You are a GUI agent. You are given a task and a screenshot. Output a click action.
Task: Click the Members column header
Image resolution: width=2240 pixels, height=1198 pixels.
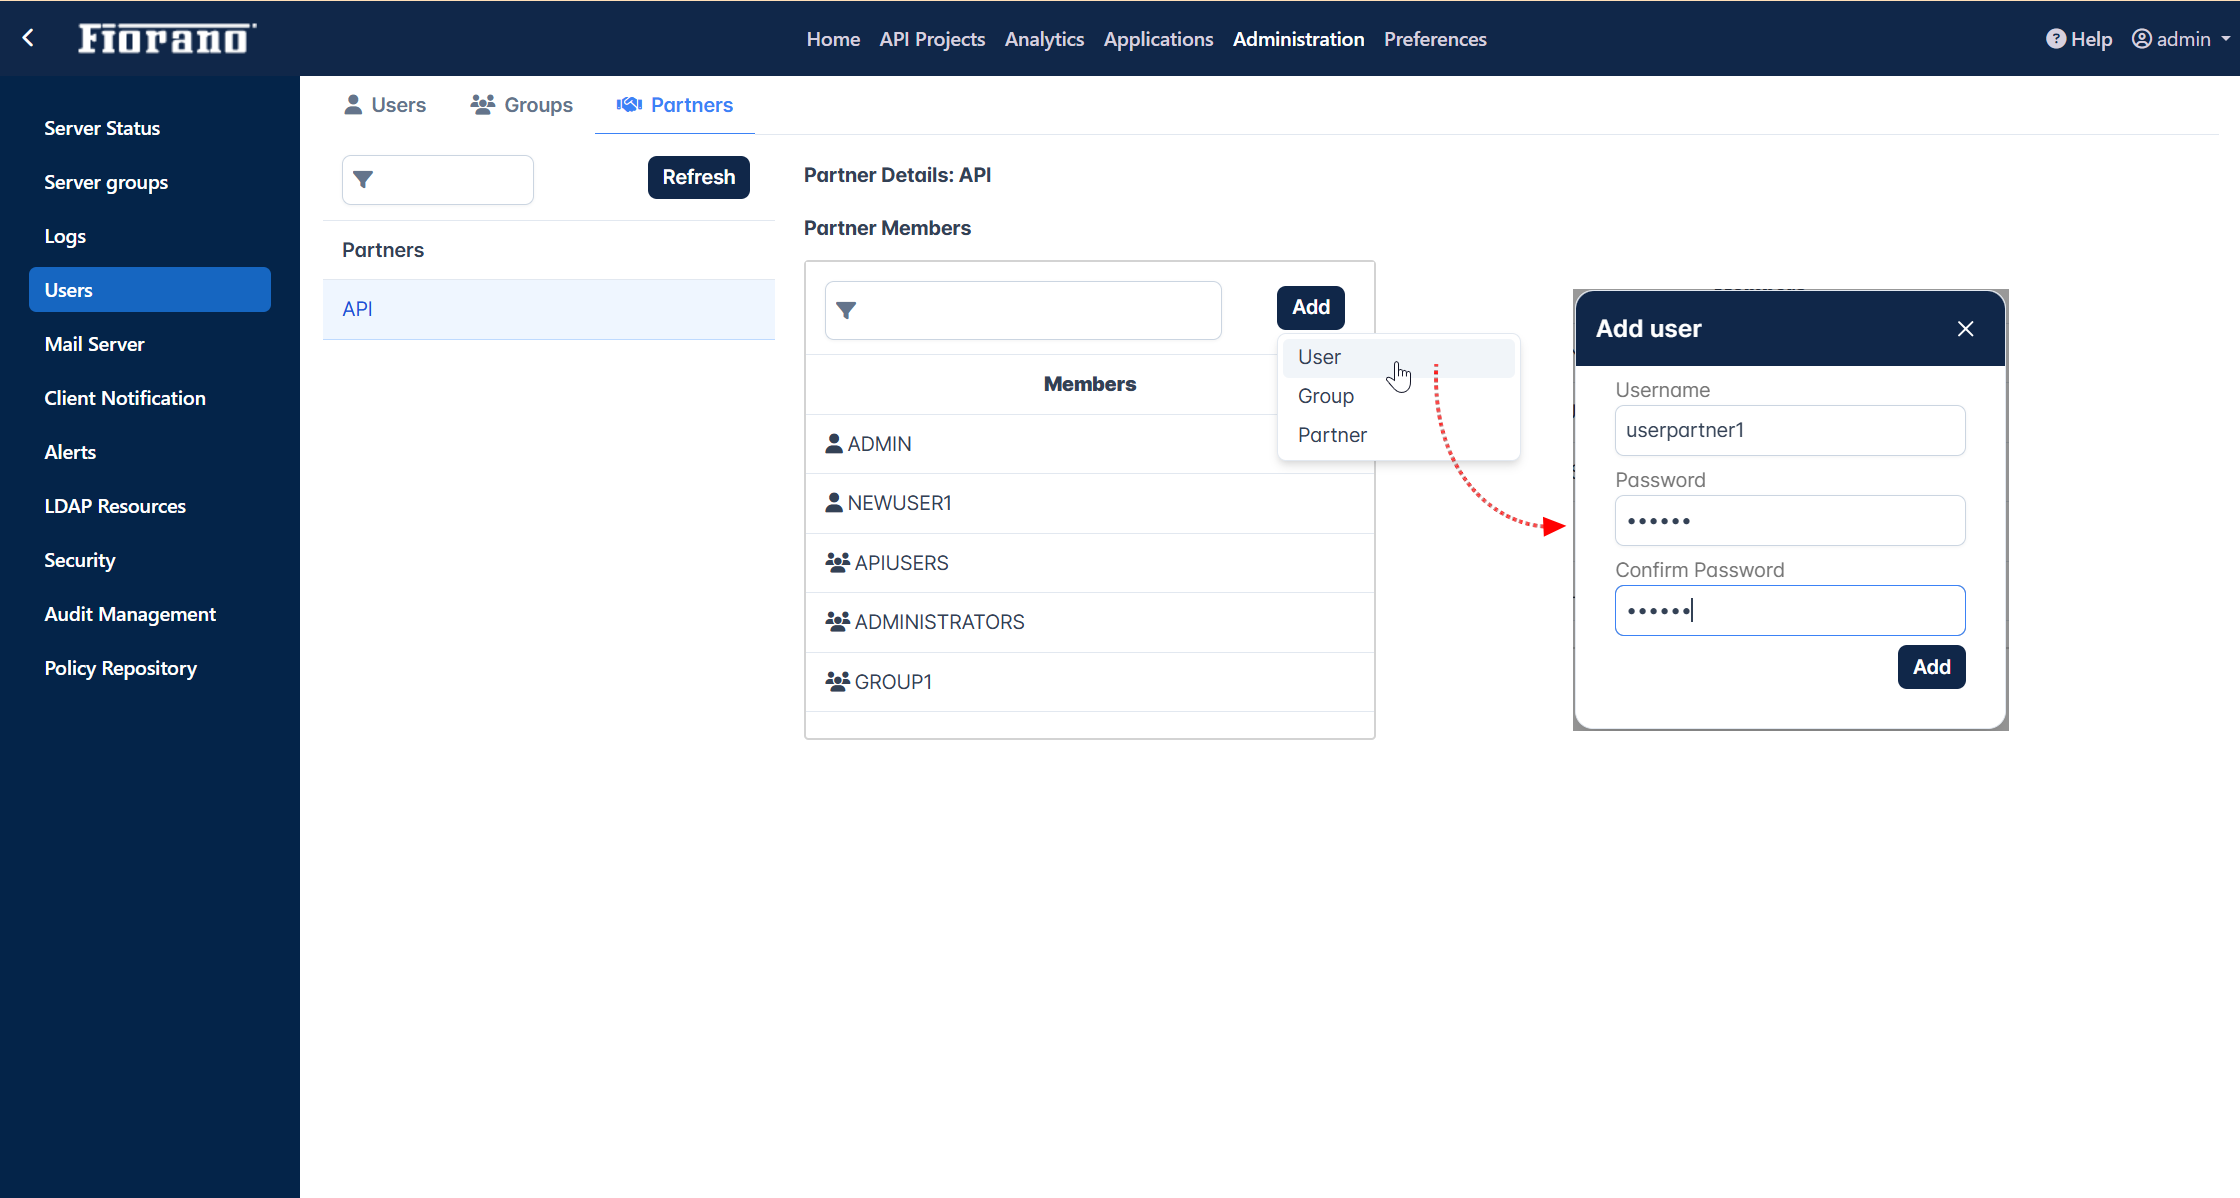1089,384
